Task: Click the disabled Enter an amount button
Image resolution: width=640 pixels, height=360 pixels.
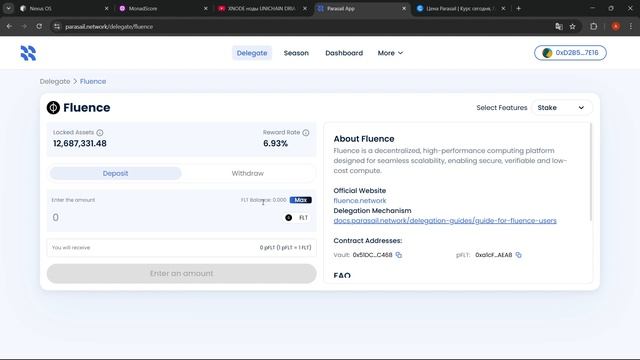Action: tap(182, 273)
